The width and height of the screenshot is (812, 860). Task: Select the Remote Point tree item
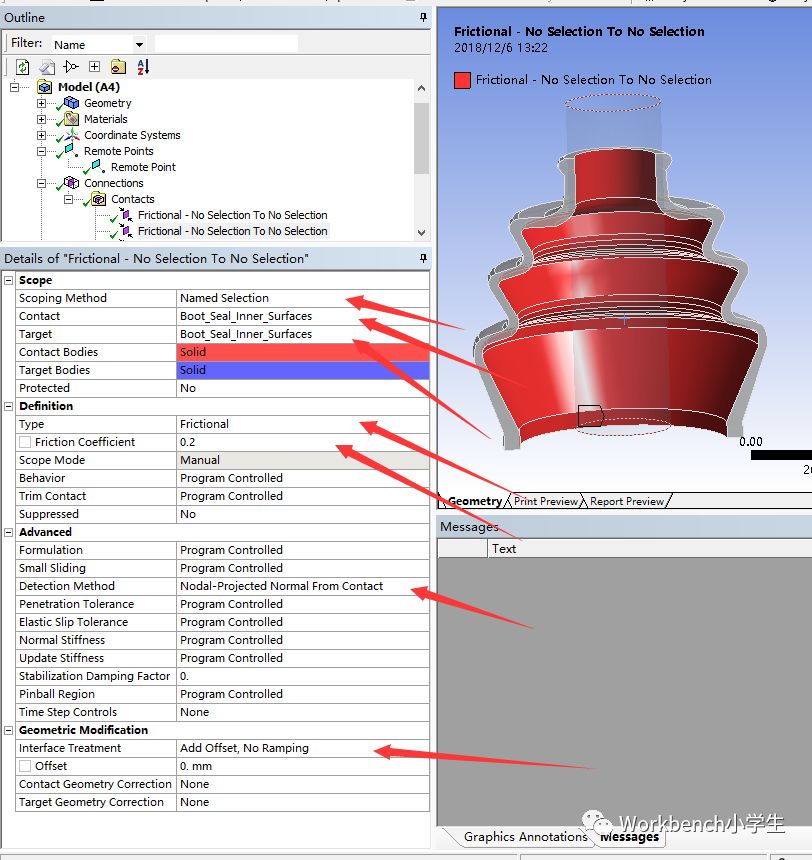pos(143,167)
